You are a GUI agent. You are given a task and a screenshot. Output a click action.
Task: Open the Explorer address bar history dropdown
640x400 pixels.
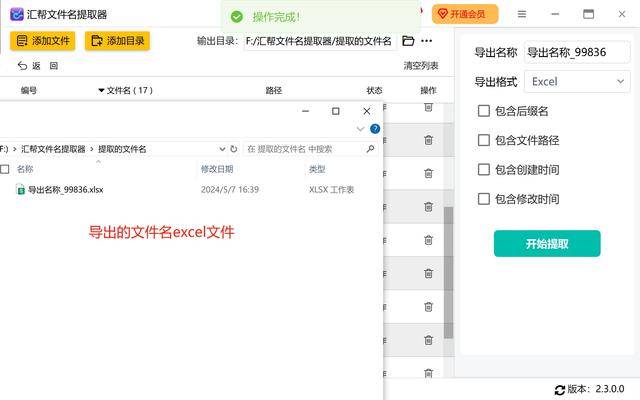[x=222, y=149]
